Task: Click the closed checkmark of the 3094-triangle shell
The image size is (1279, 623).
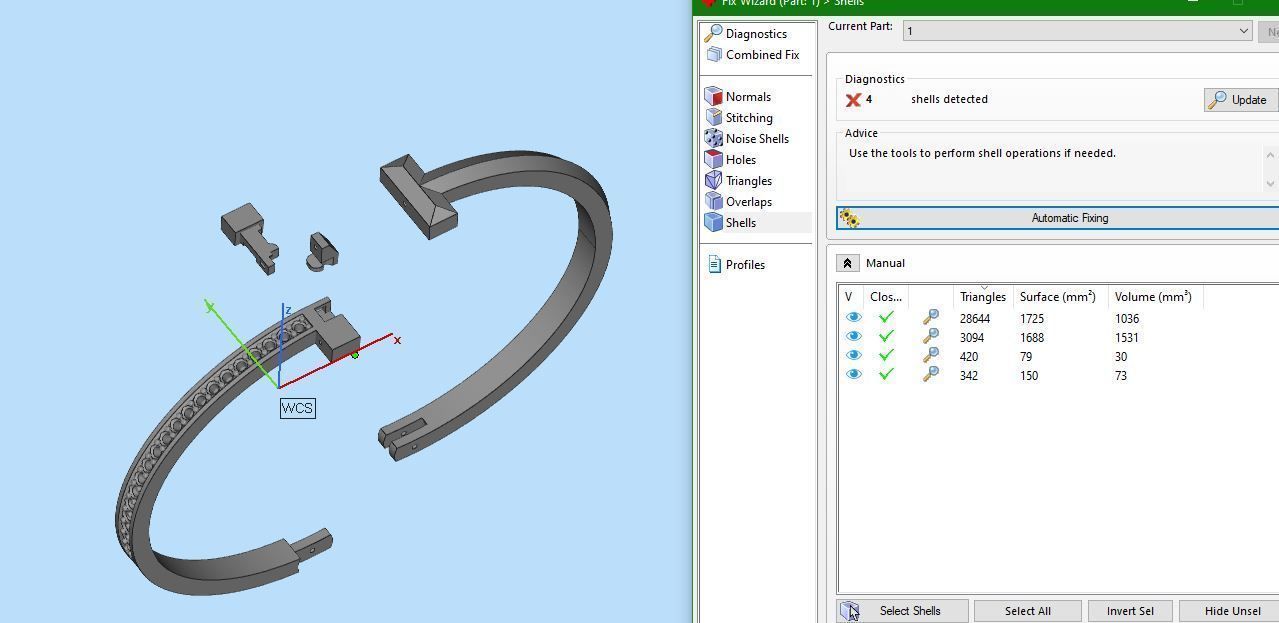Action: [885, 337]
